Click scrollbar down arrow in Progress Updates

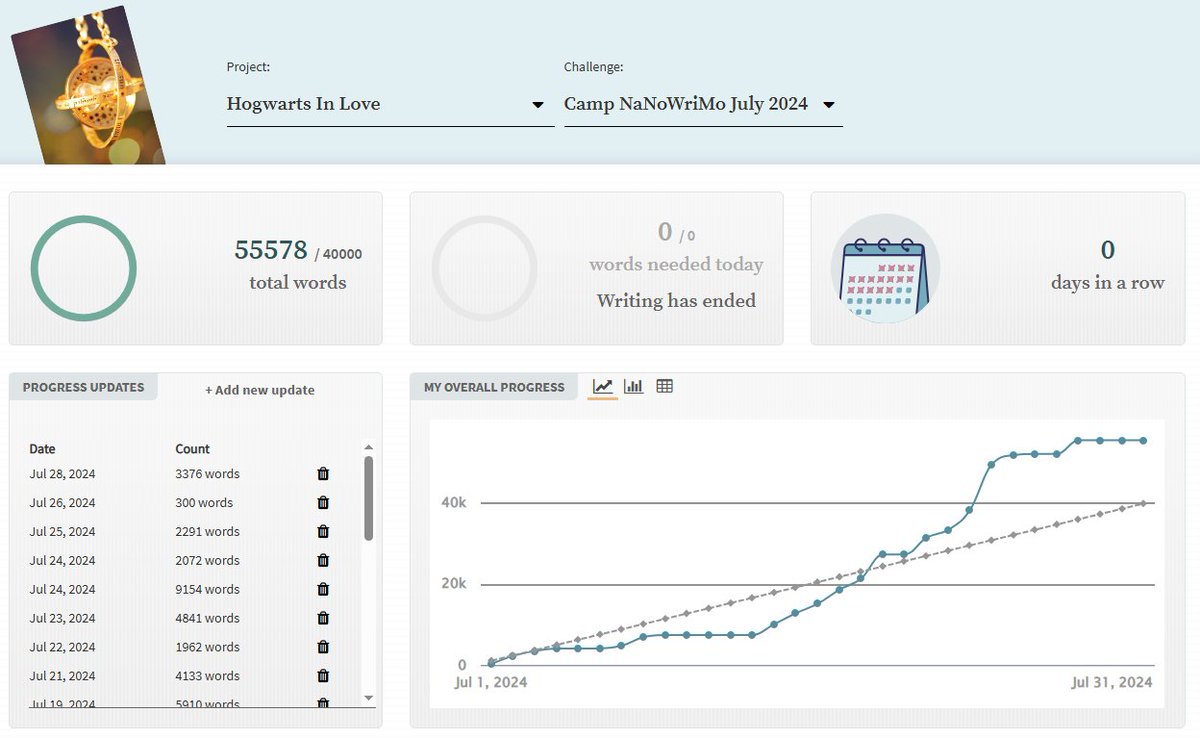pyautogui.click(x=368, y=697)
